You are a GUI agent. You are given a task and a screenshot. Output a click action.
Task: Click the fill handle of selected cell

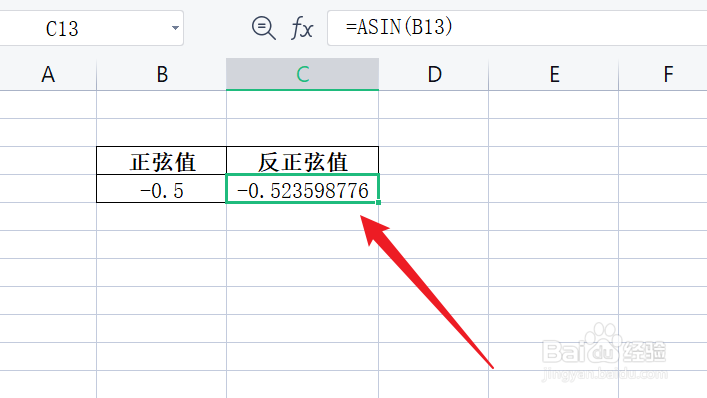pos(378,202)
